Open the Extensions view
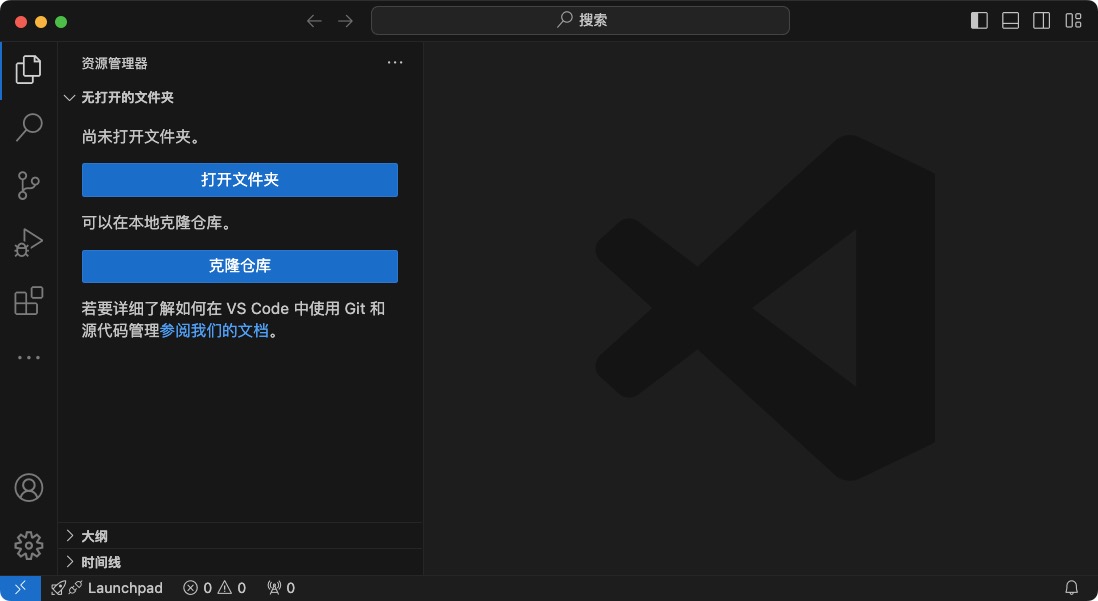The image size is (1098, 601). coord(27,300)
